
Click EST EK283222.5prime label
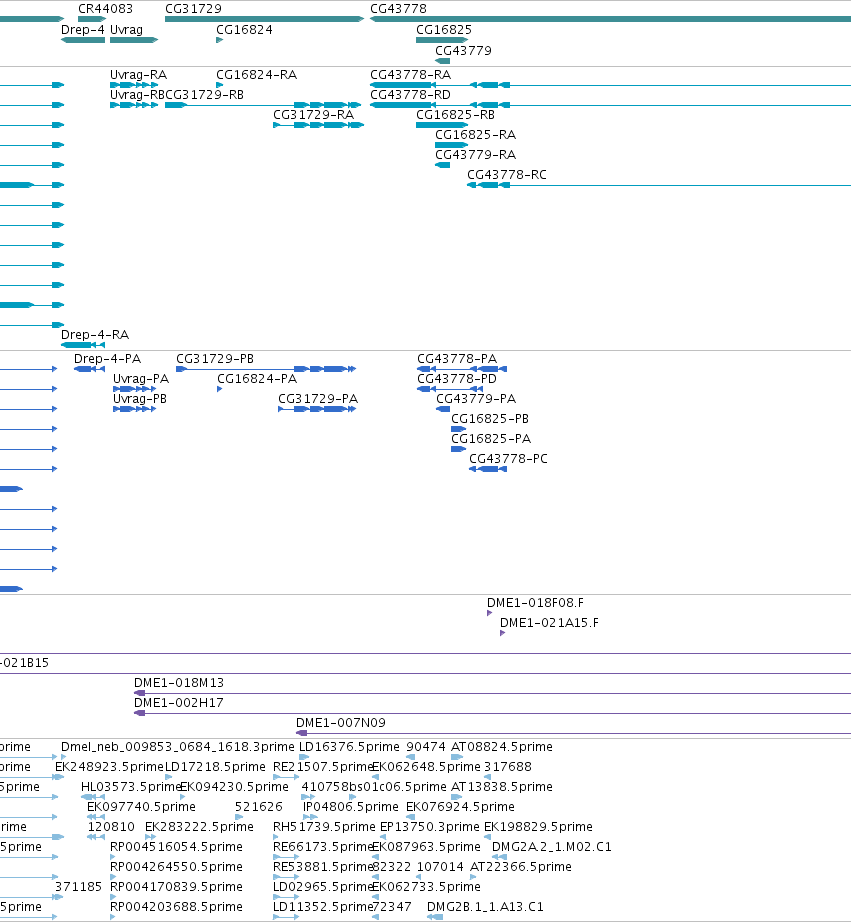(x=199, y=827)
